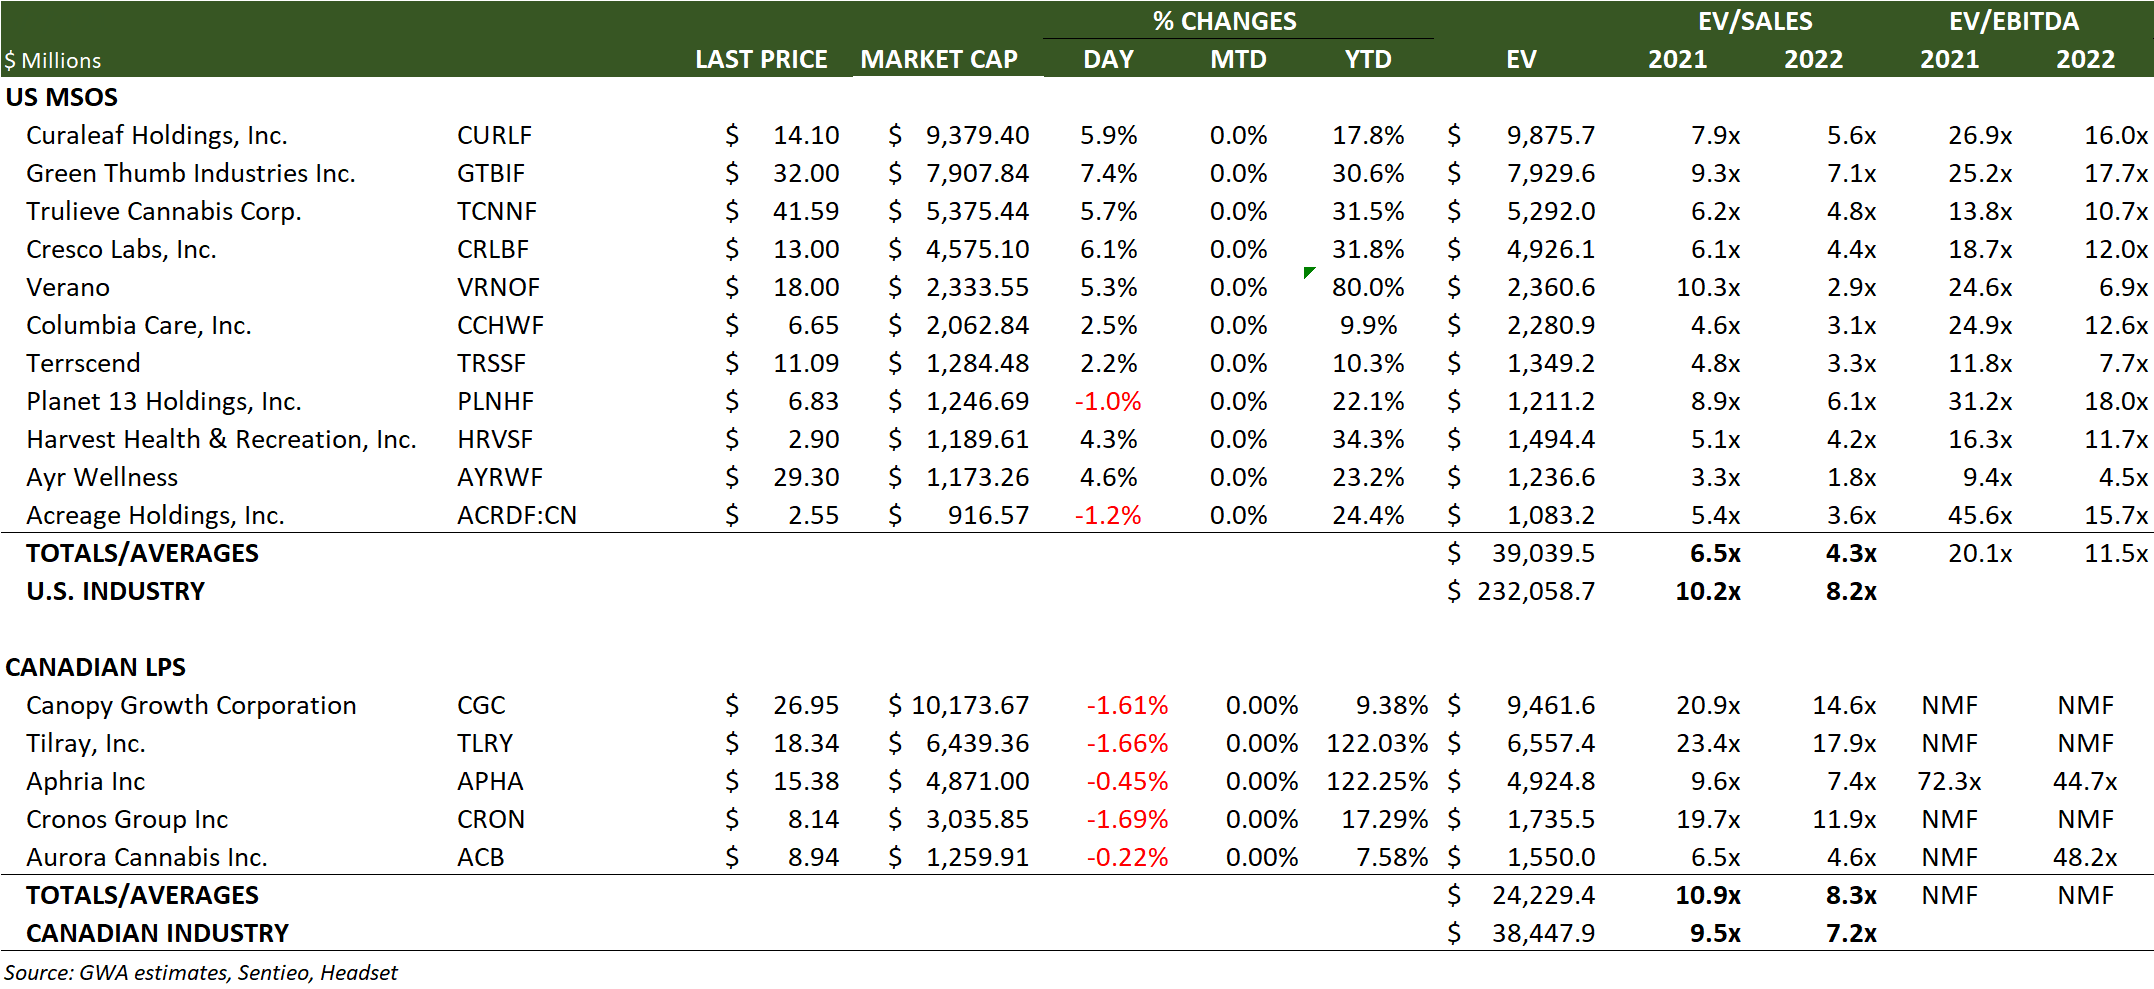Select the US MSOS section heading
The width and height of the screenshot is (2154, 989).
pos(62,97)
